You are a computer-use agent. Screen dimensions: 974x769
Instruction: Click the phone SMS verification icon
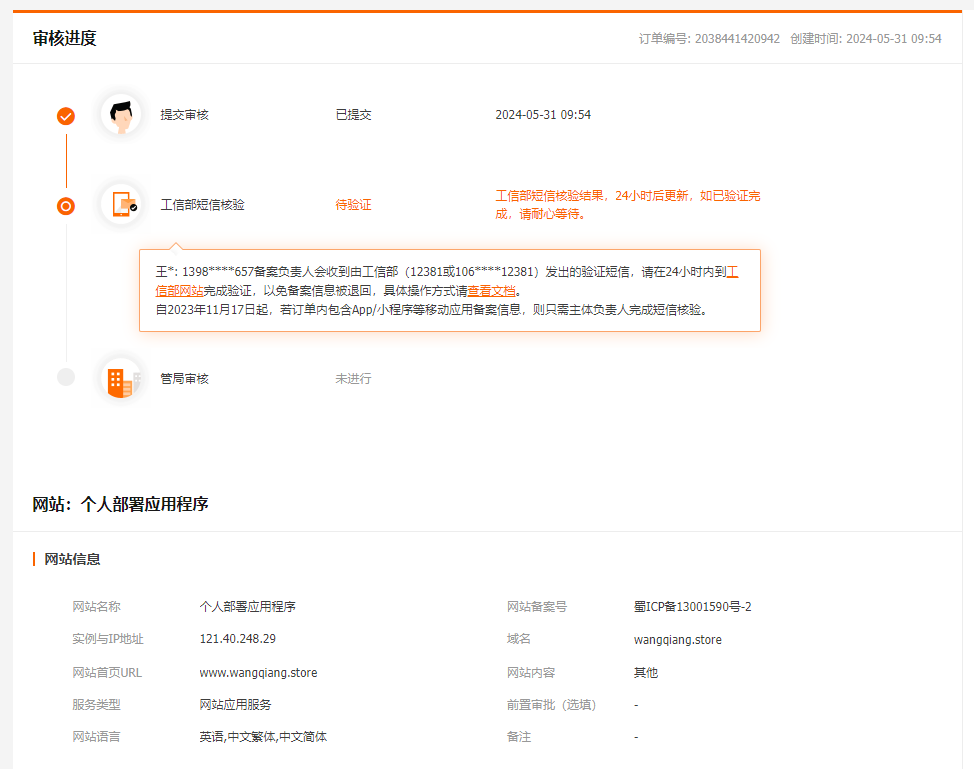coord(121,204)
